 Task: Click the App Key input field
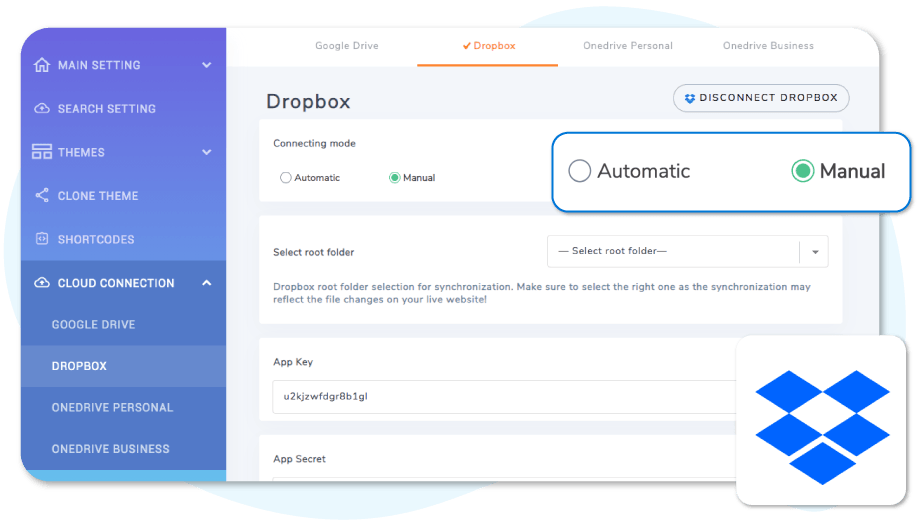[x=500, y=396]
